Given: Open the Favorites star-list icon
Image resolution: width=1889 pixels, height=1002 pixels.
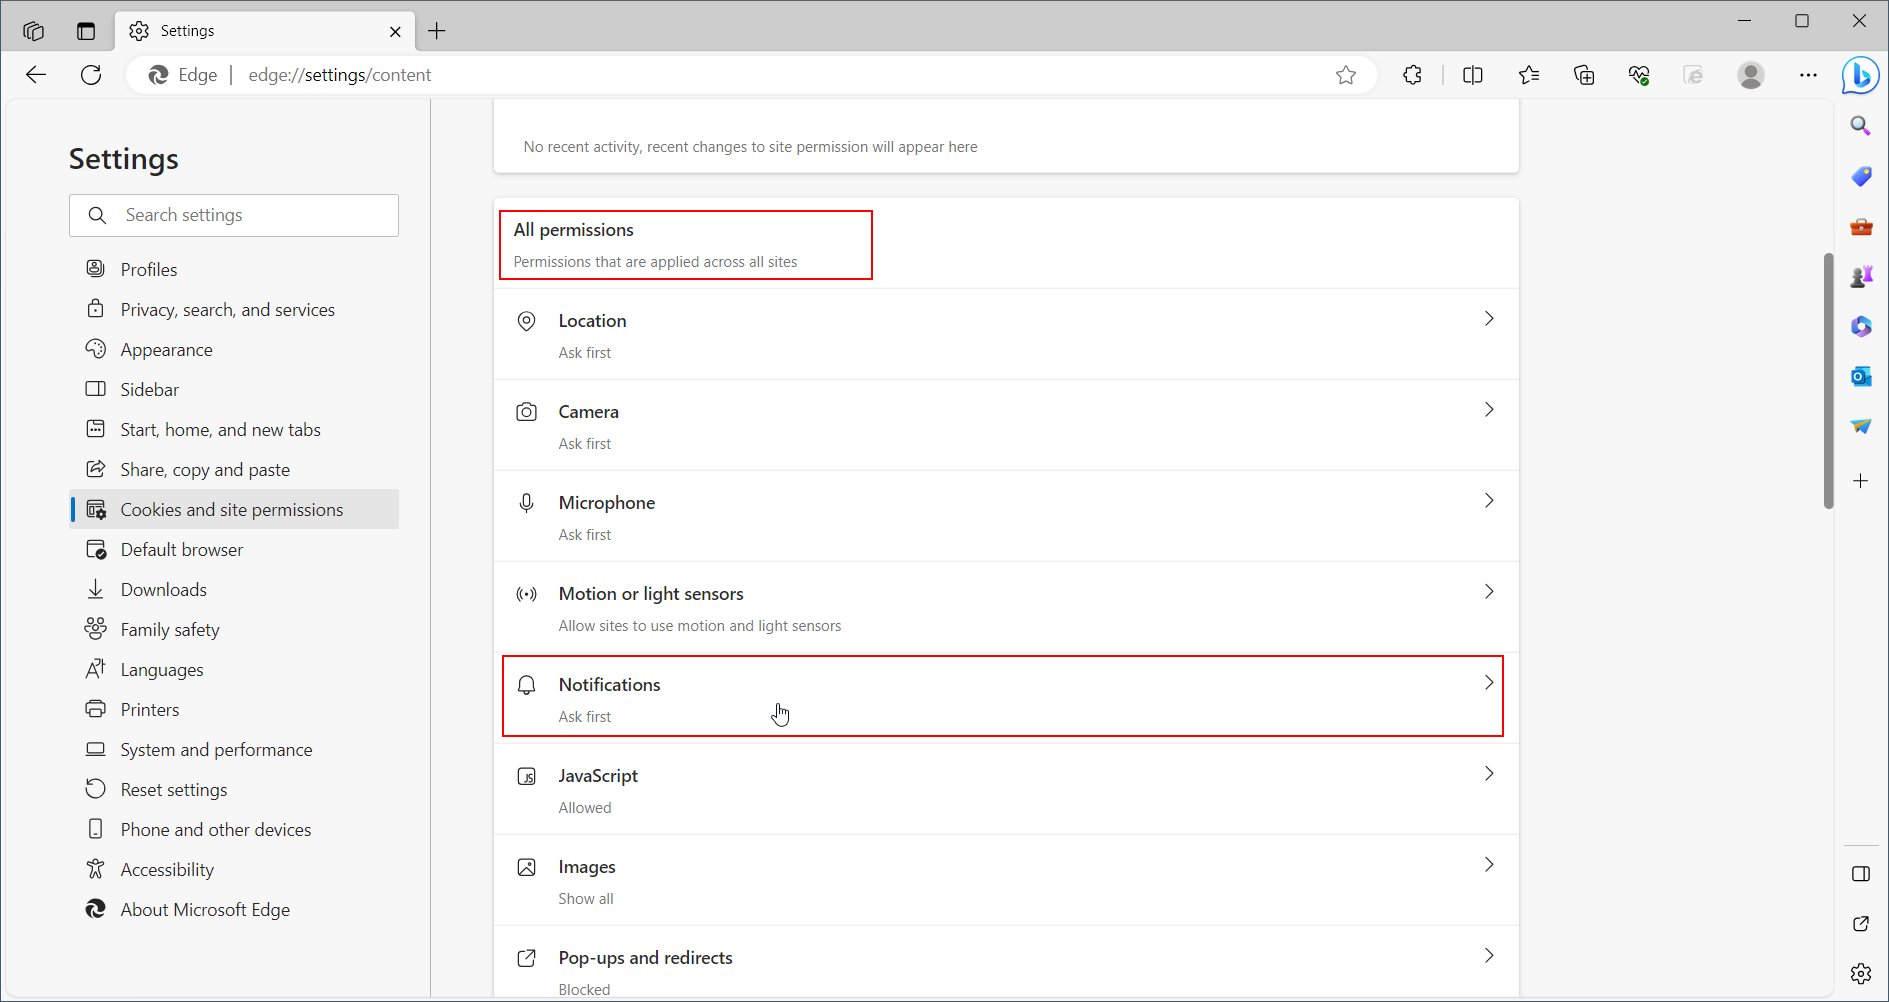Looking at the screenshot, I should tap(1528, 75).
